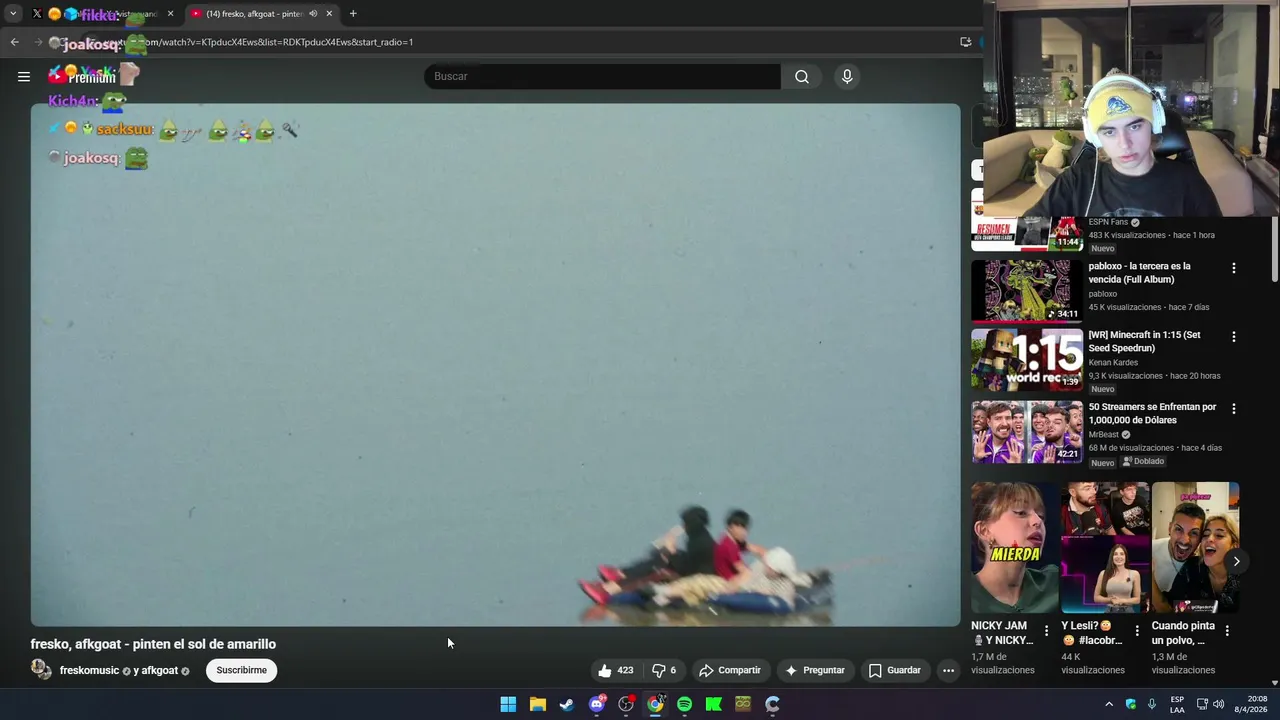
Task: Open File Explorer from taskbar
Action: point(538,704)
